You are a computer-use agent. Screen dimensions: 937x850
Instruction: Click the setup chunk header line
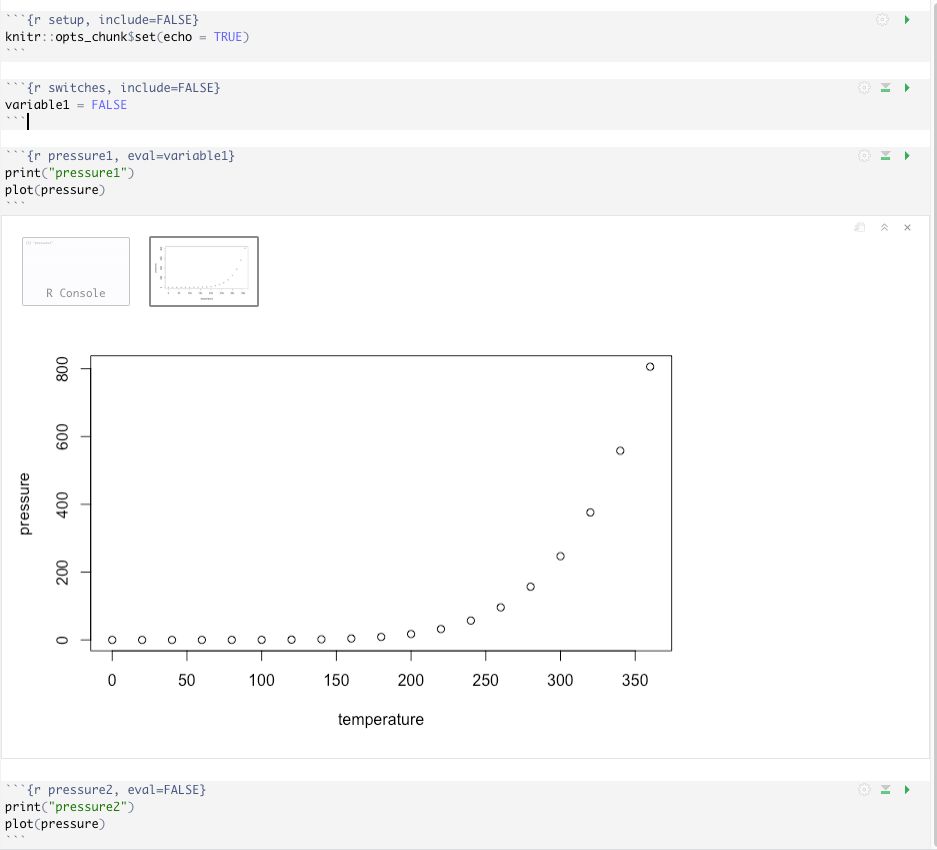tap(102, 20)
